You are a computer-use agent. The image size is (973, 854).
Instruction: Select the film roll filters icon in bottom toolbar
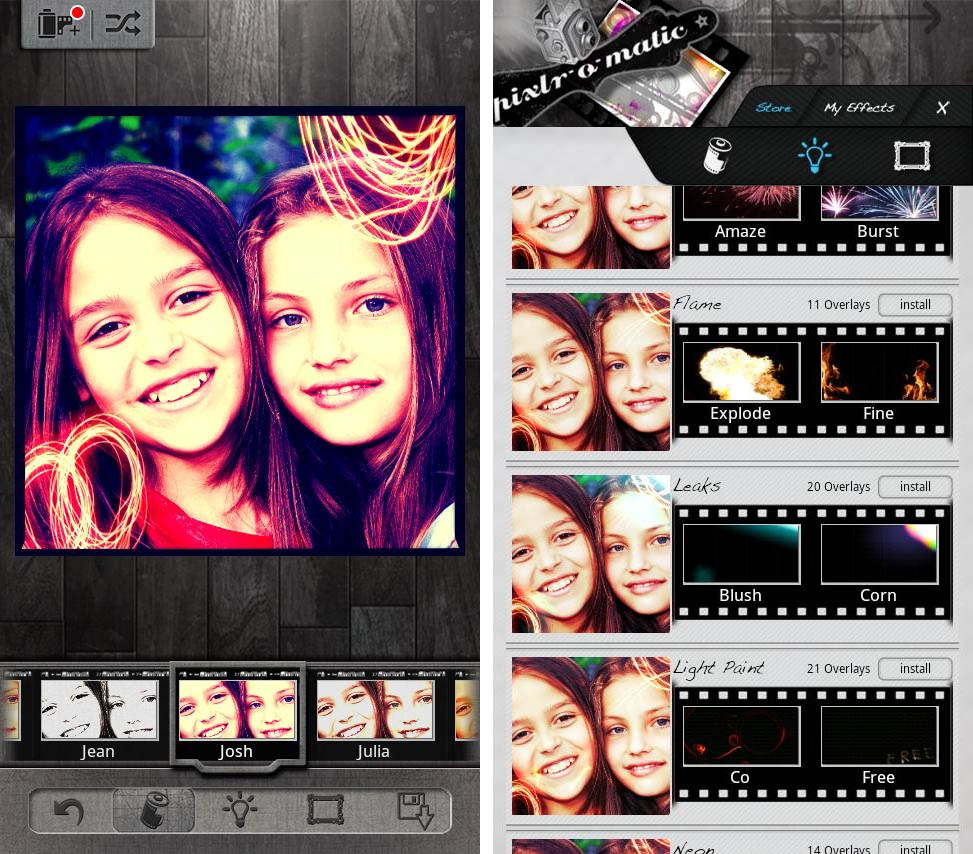[x=153, y=810]
